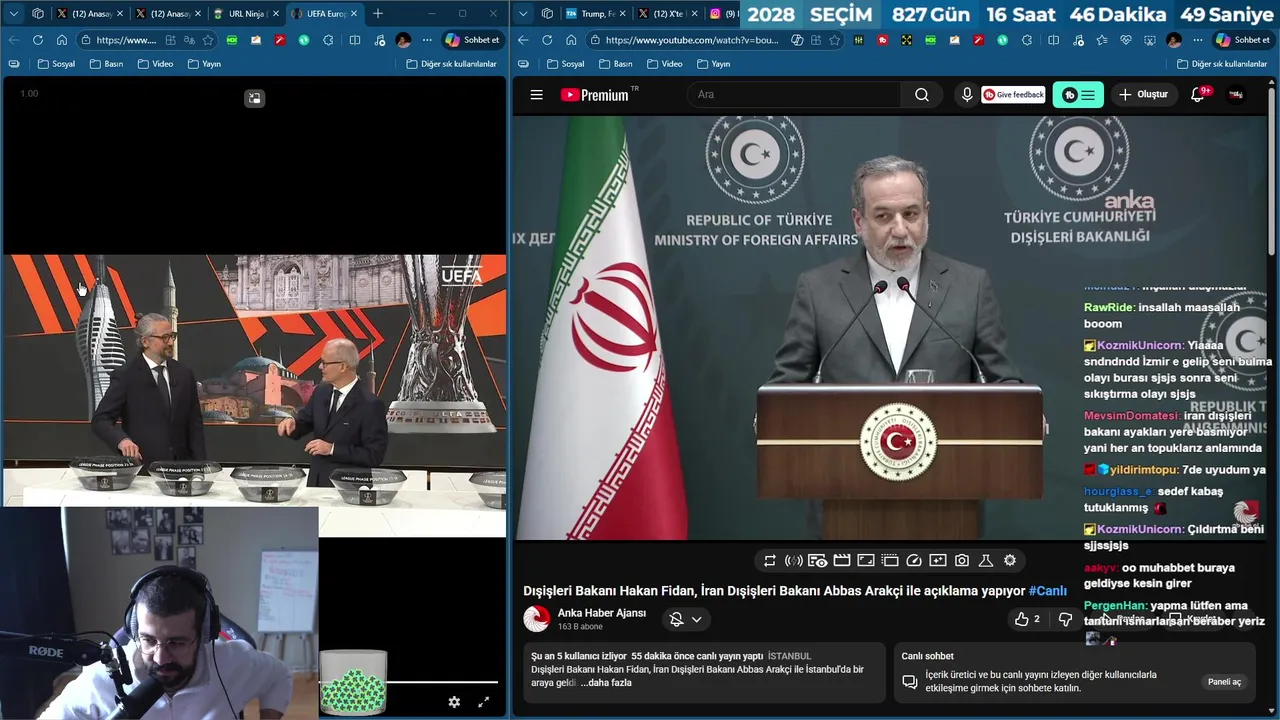
Task: Open Basın bookmarks folder in left browser
Action: coord(106,64)
